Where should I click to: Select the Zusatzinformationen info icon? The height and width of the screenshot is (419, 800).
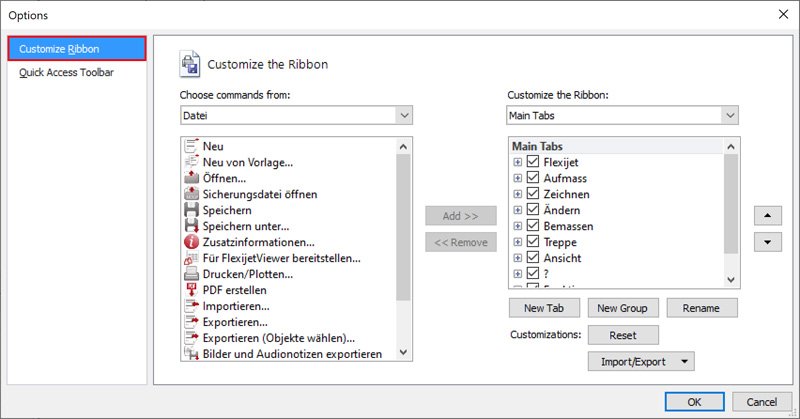click(x=192, y=242)
